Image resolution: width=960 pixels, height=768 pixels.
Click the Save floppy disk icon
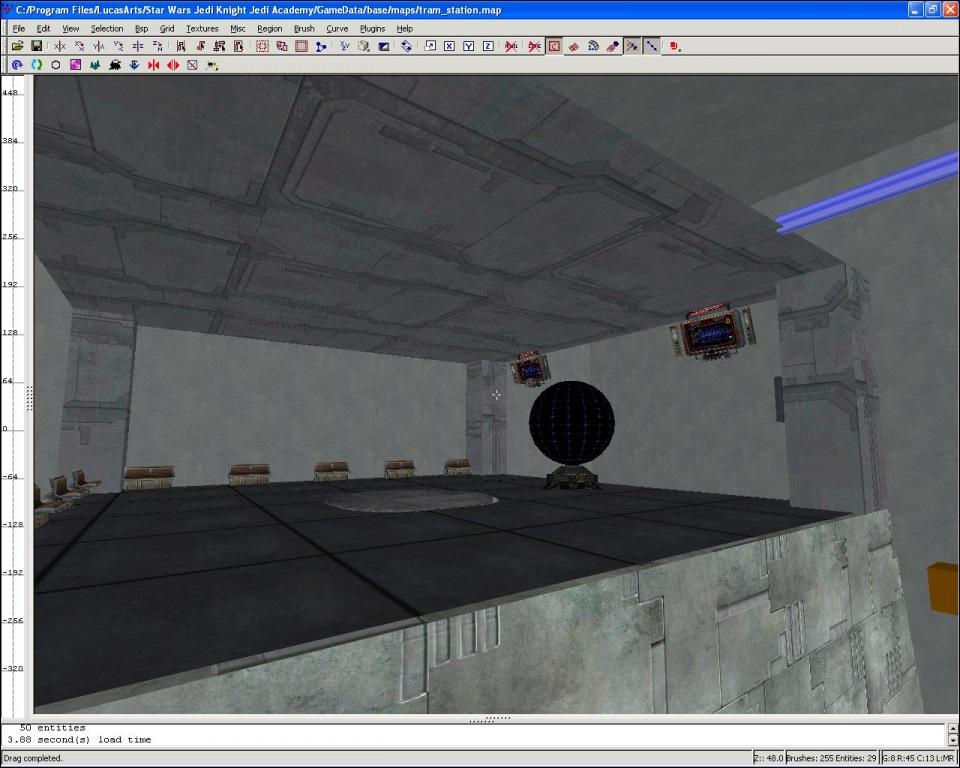tap(36, 46)
